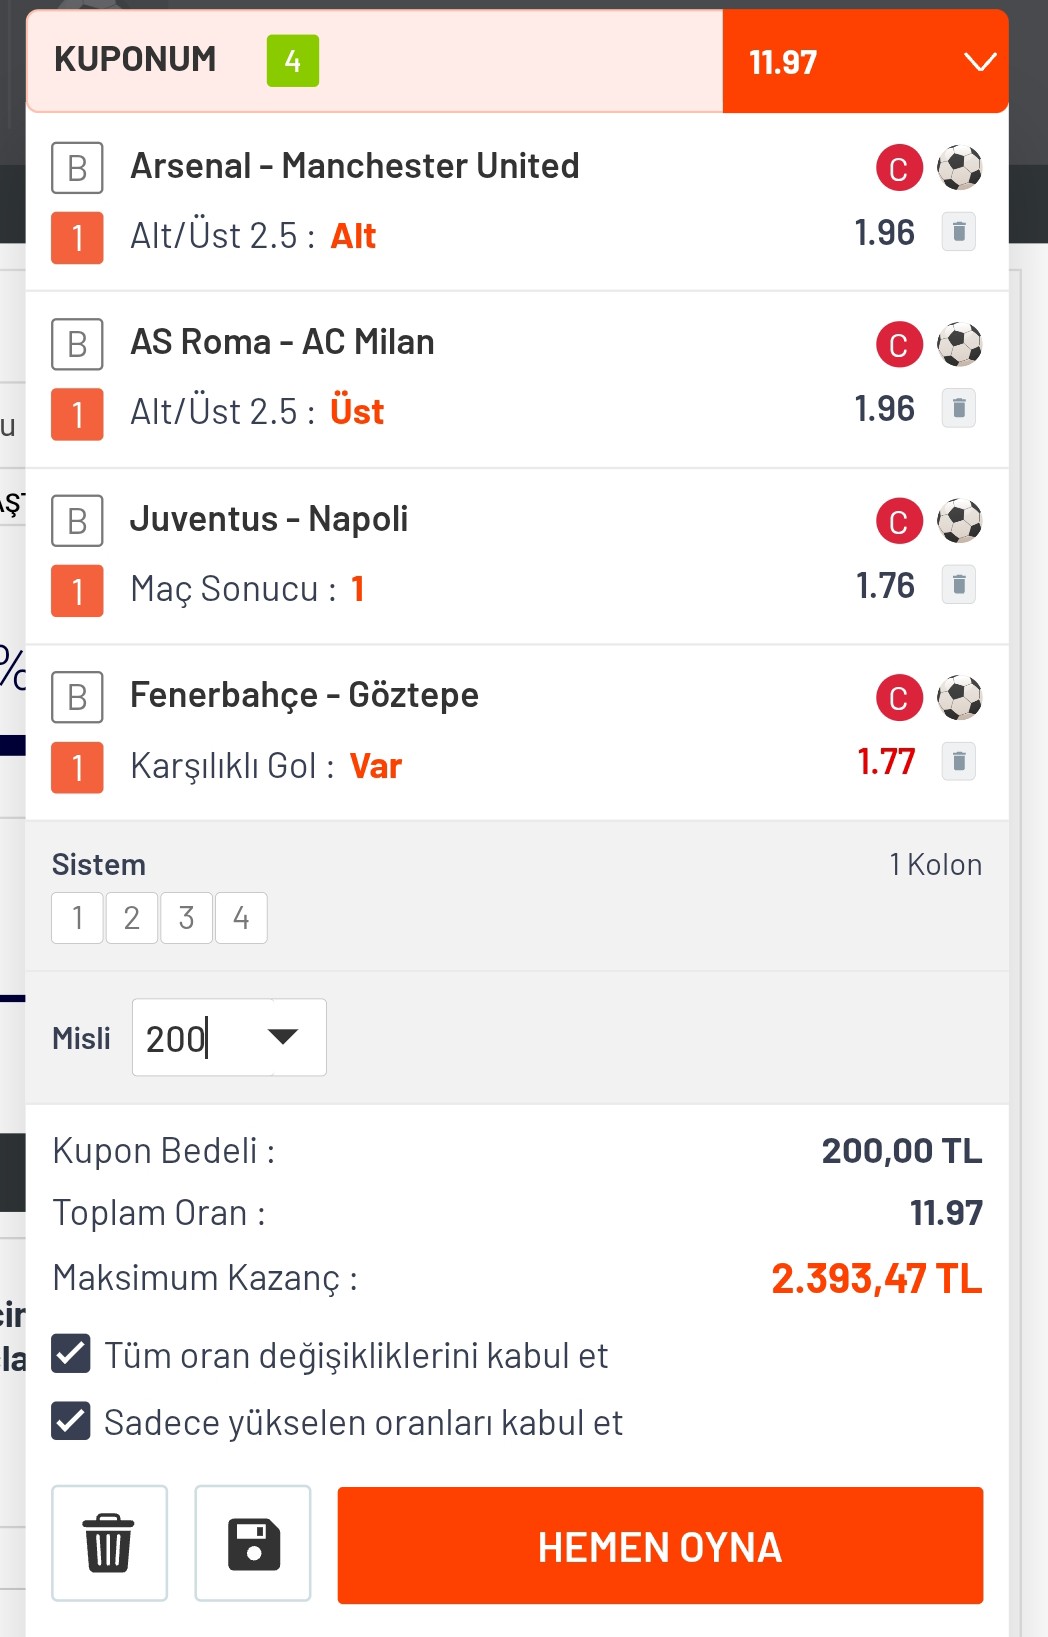Click the football icon on Juventus - Napoli row
The width and height of the screenshot is (1048, 1637).
pos(959,521)
